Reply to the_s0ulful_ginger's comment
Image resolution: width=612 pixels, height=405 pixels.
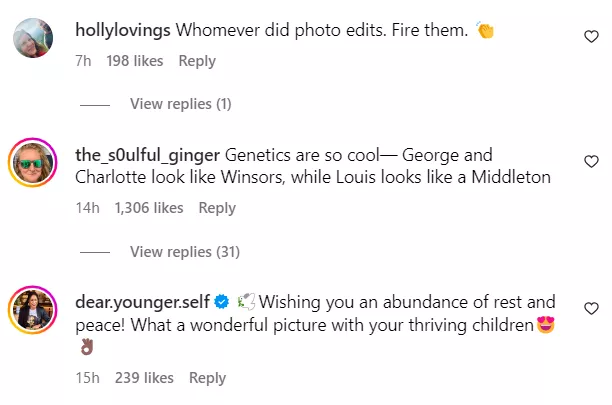coord(217,208)
